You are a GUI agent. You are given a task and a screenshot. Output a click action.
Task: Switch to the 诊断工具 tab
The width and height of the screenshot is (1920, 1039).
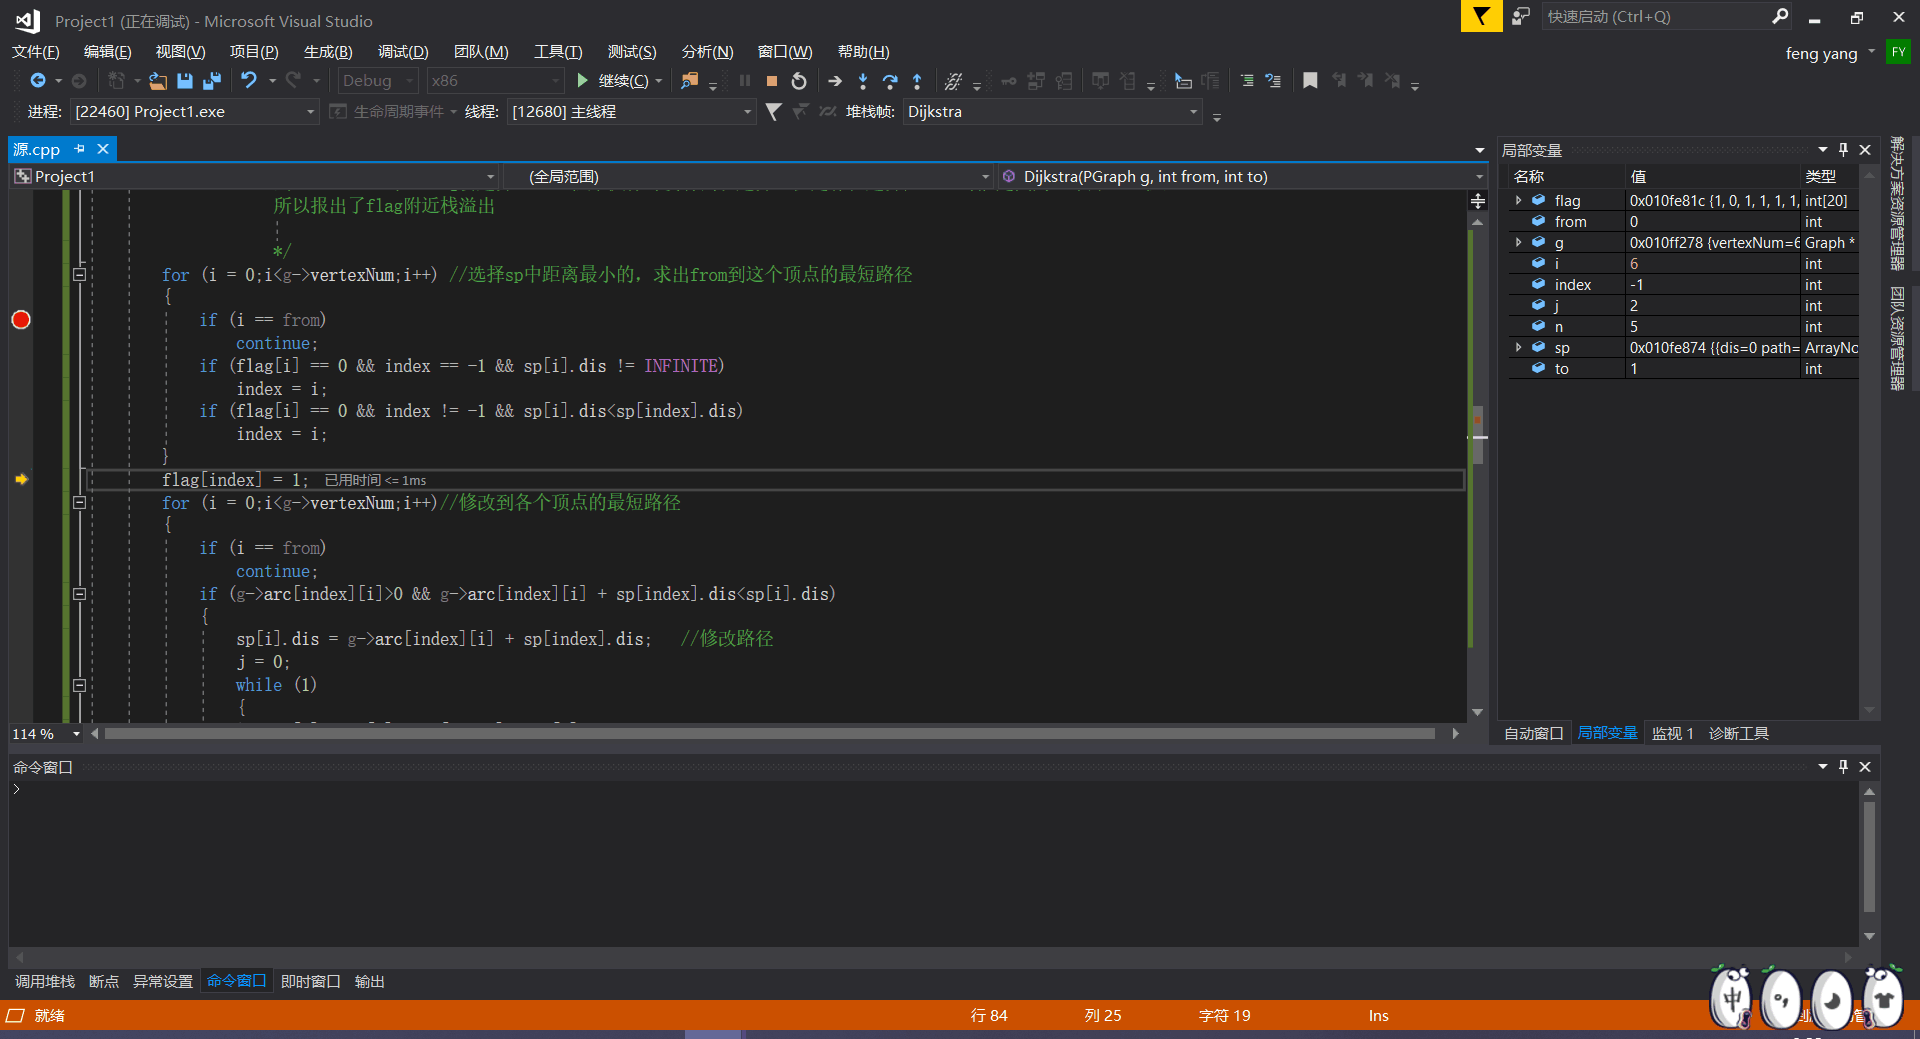pyautogui.click(x=1738, y=733)
